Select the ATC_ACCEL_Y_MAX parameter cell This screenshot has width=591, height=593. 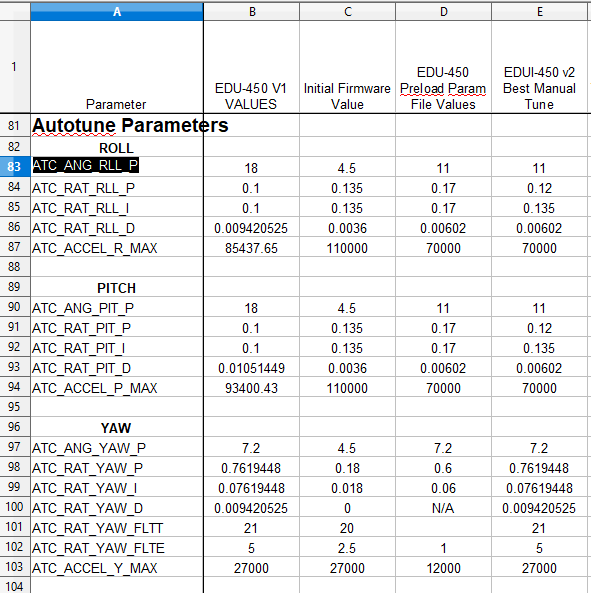pos(117,567)
